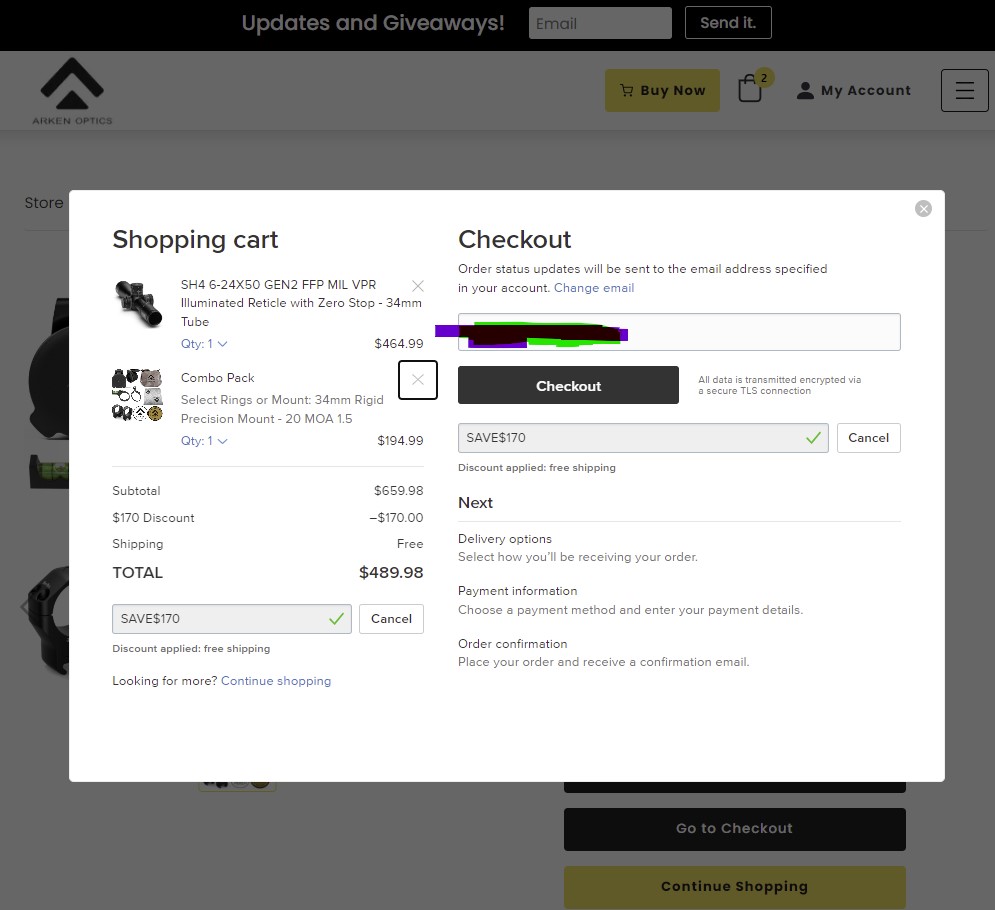Click the Store breadcrumb link

[x=44, y=202]
